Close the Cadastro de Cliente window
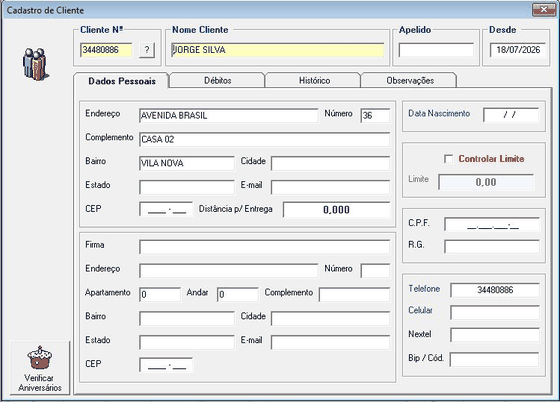The width and height of the screenshot is (560, 402). (x=544, y=10)
